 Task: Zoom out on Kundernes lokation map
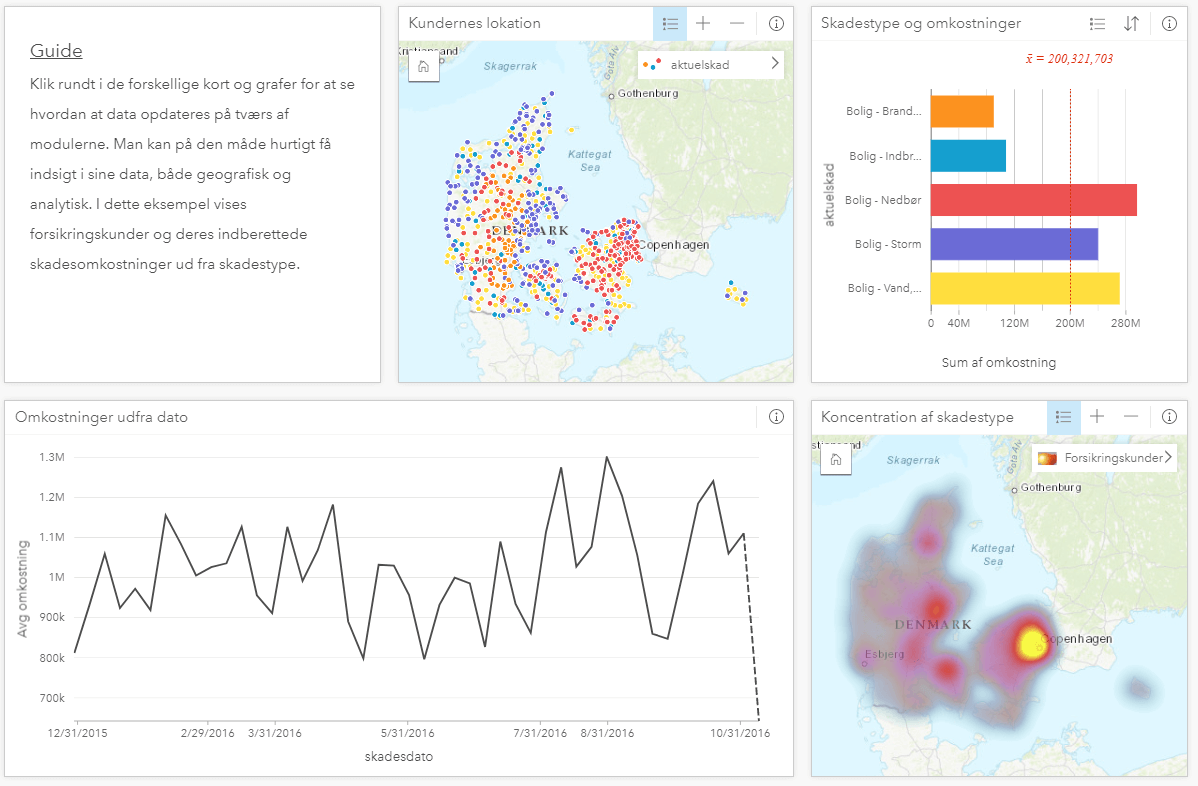click(737, 24)
